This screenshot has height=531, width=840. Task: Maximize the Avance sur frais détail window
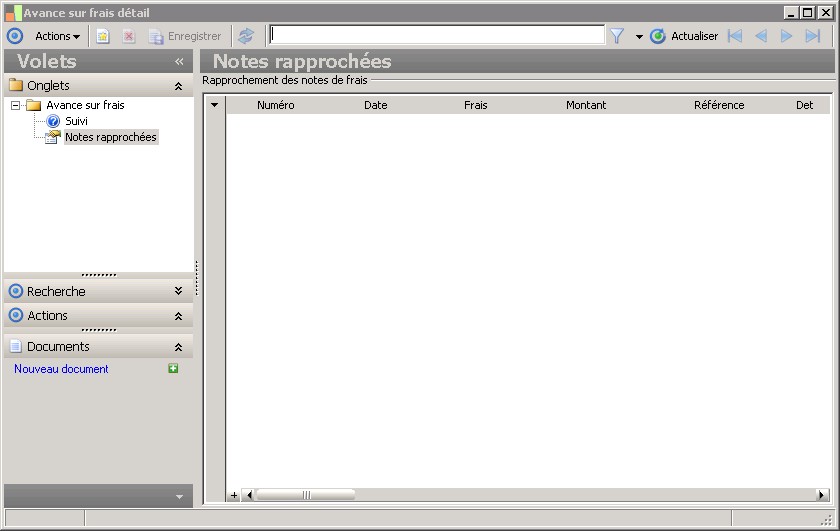coord(808,12)
